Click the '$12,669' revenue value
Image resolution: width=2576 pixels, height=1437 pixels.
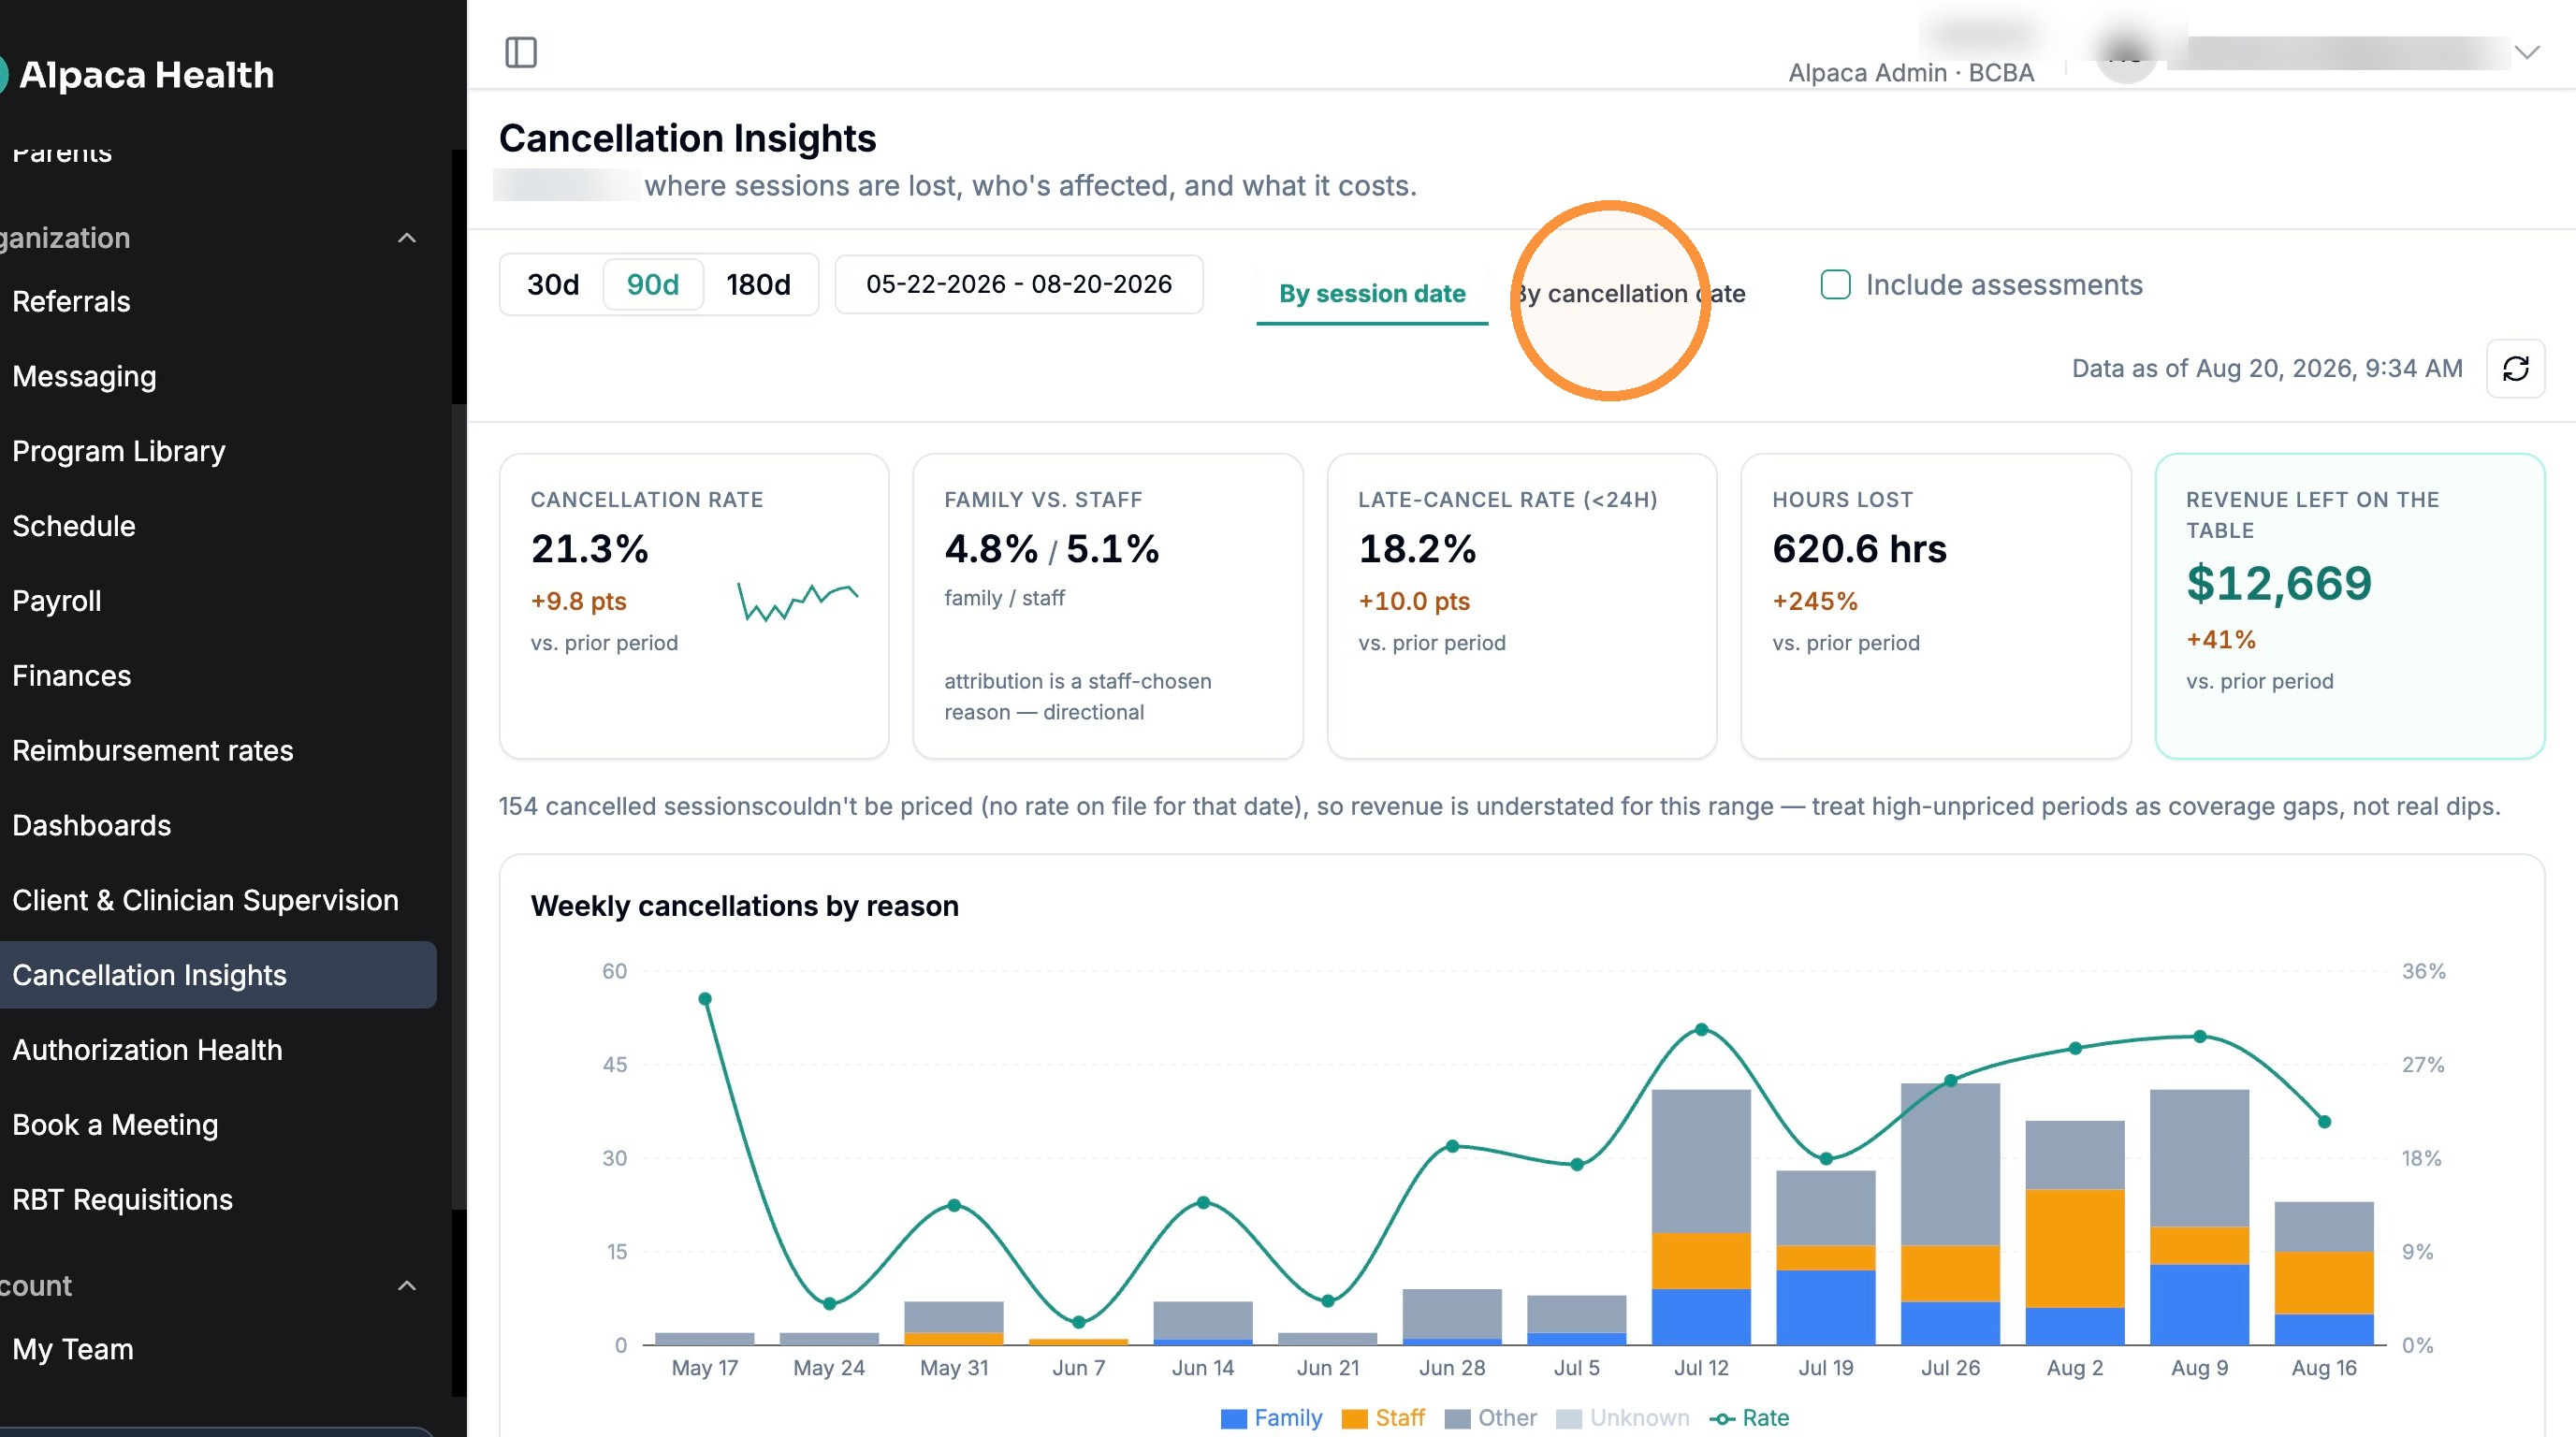(2279, 584)
